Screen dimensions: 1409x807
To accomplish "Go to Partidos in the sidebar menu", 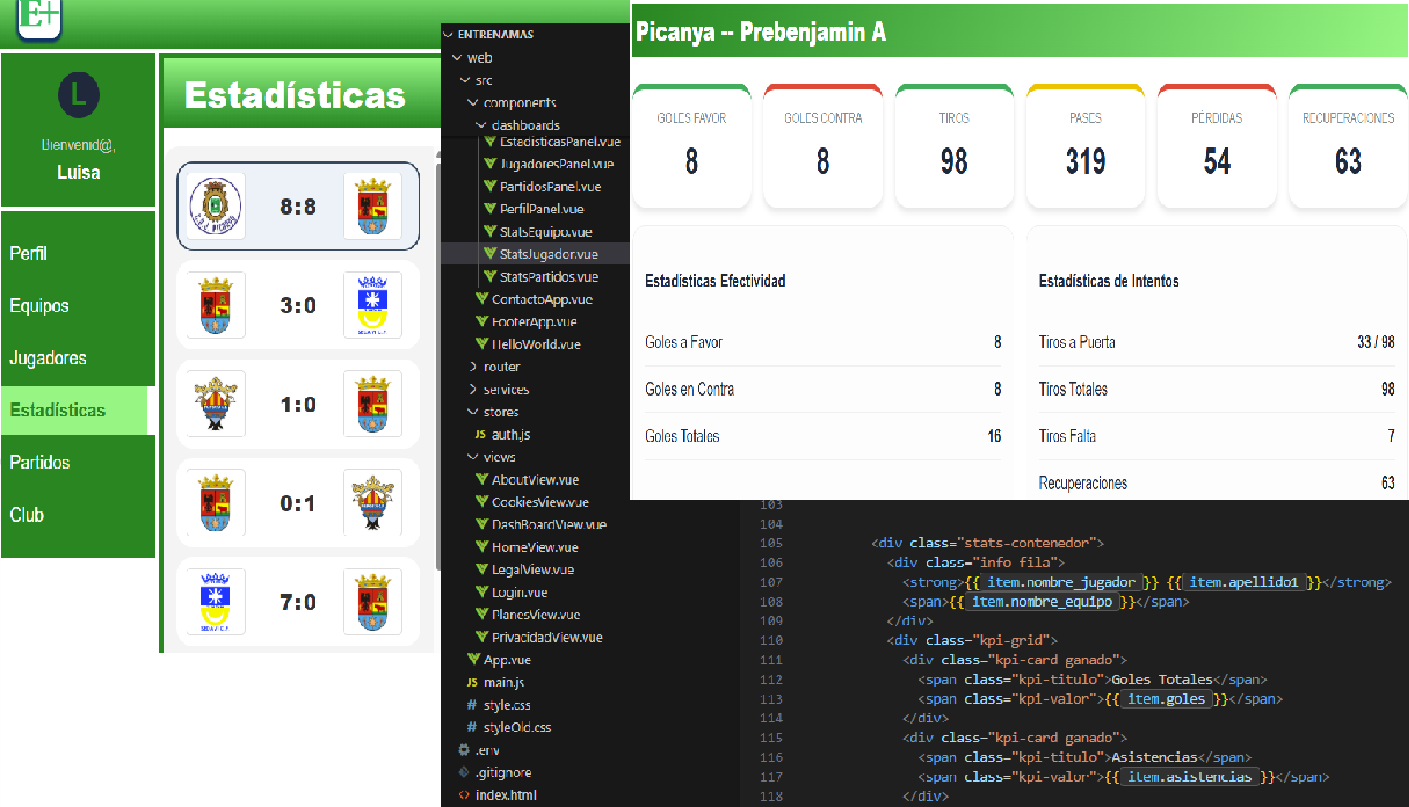I will click(40, 463).
